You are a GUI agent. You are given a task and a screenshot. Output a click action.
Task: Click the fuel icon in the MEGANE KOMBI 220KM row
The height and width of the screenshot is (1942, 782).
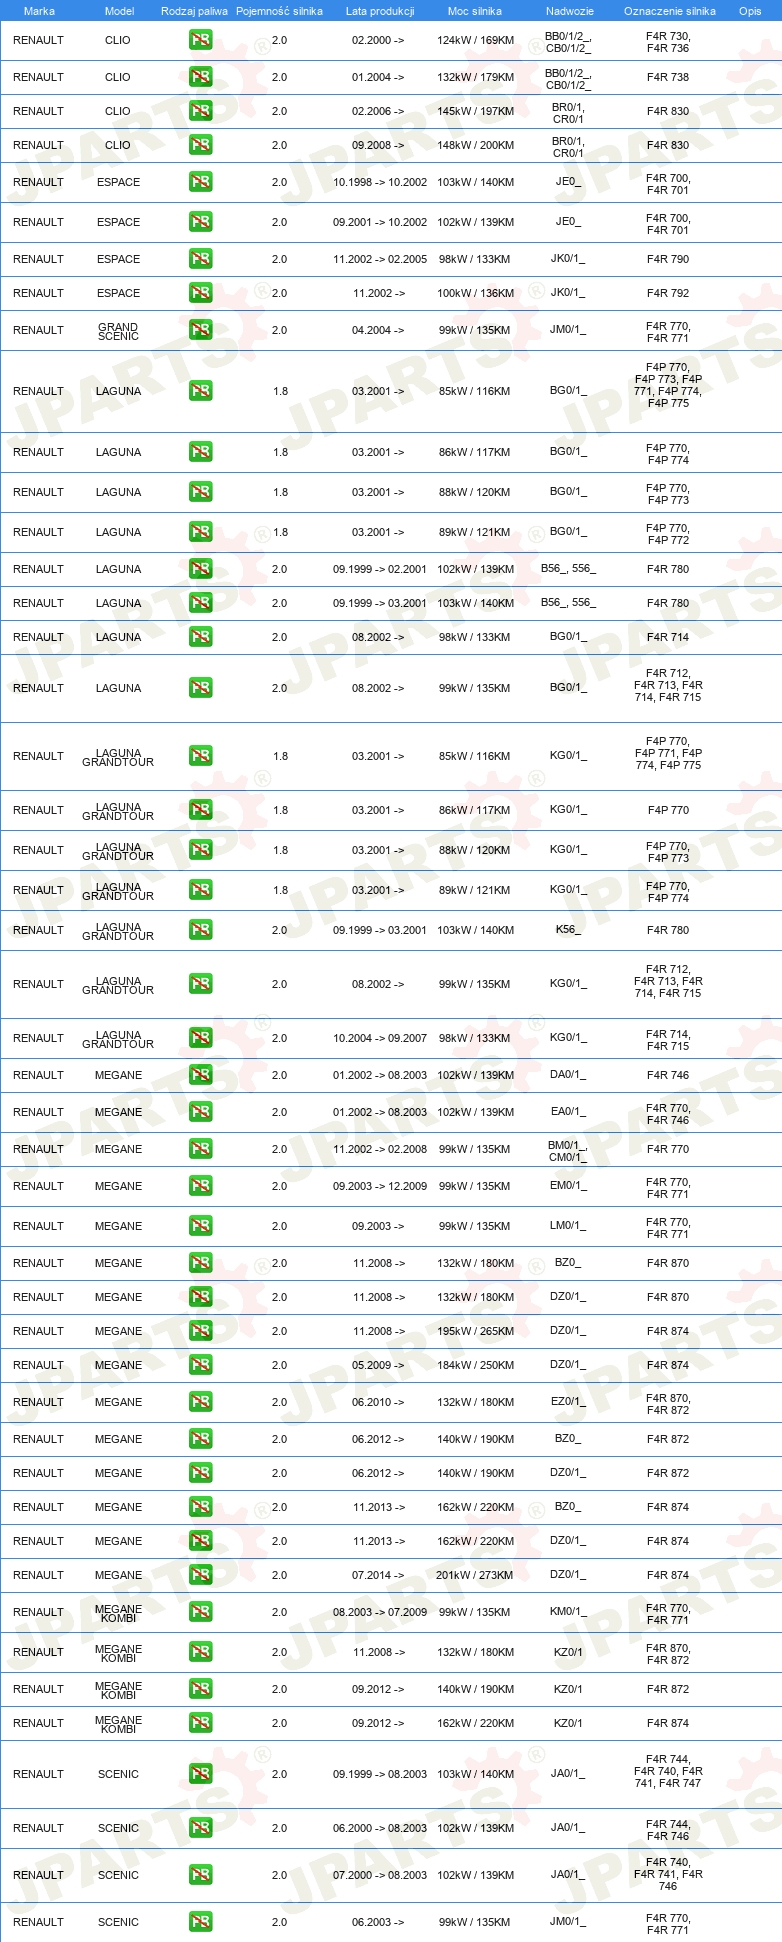tap(200, 1723)
